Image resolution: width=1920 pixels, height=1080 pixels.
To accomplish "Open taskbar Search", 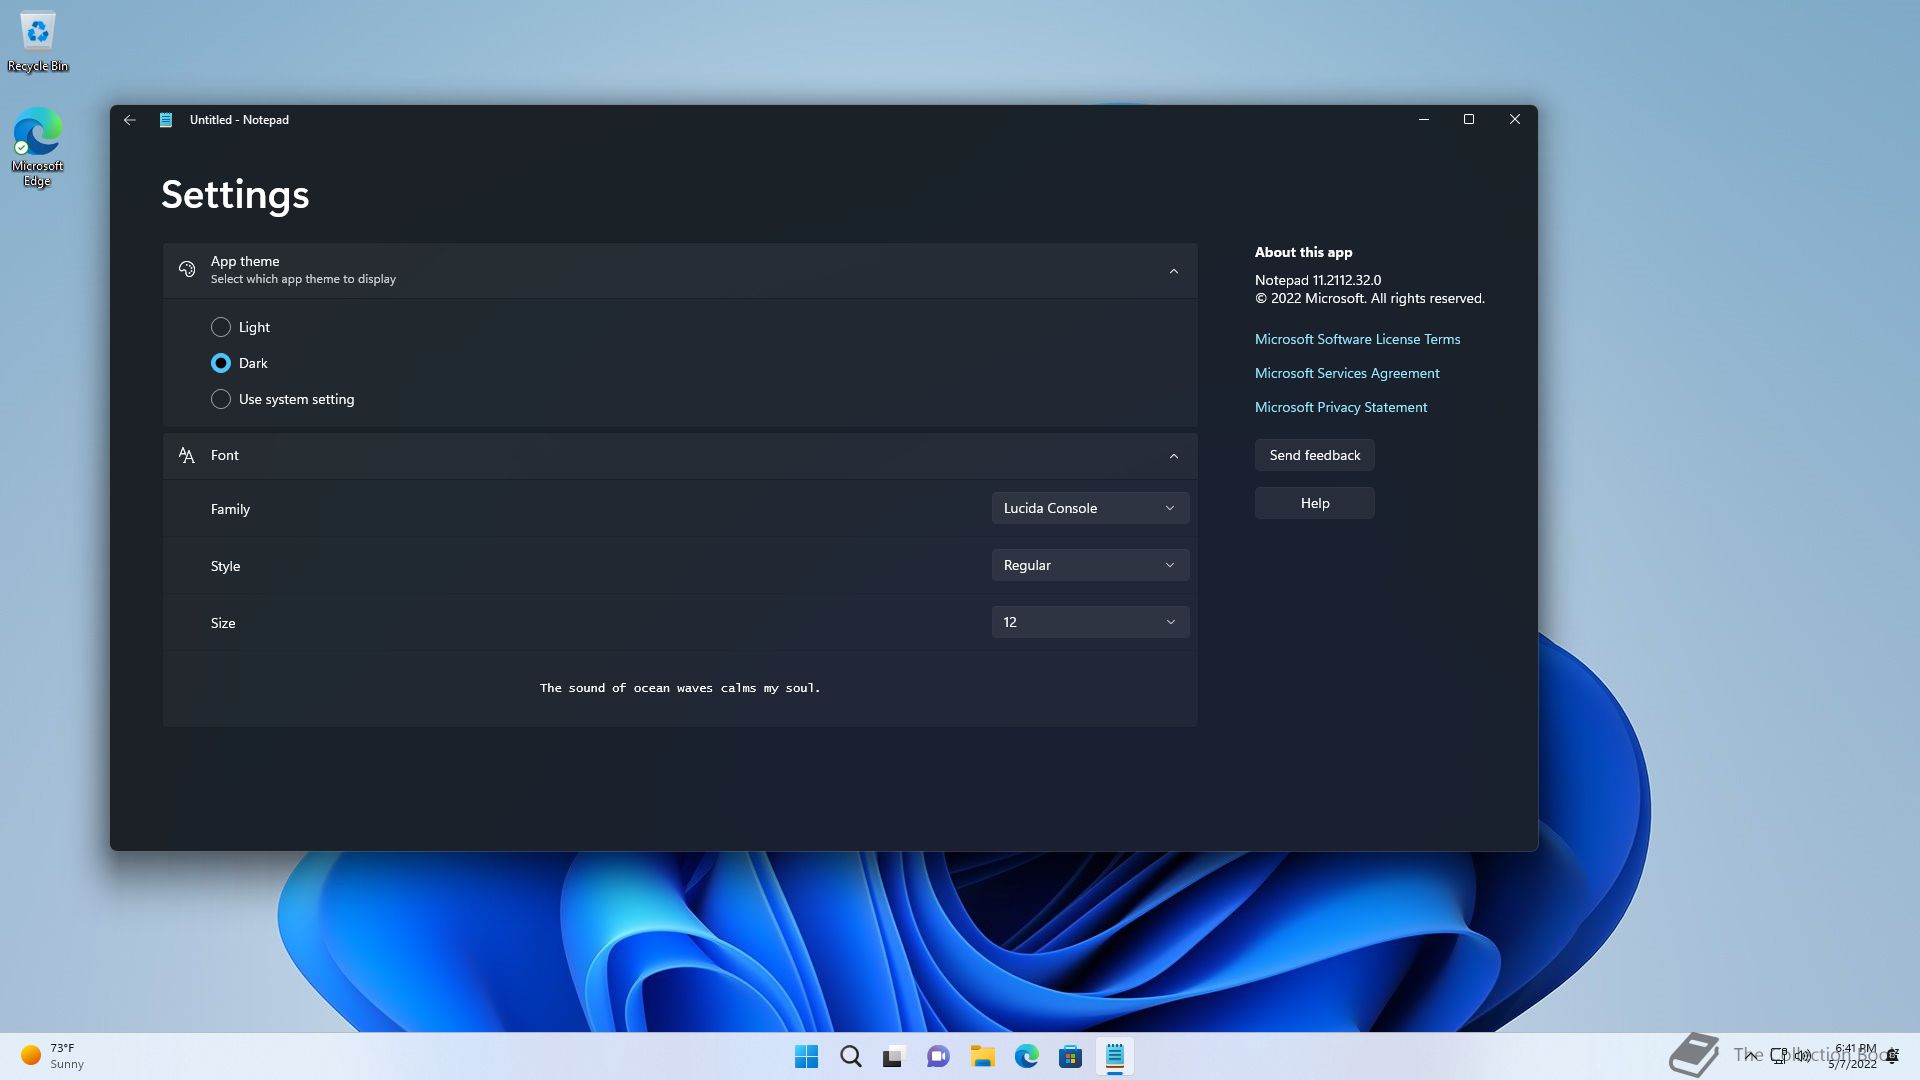I will tap(850, 1056).
